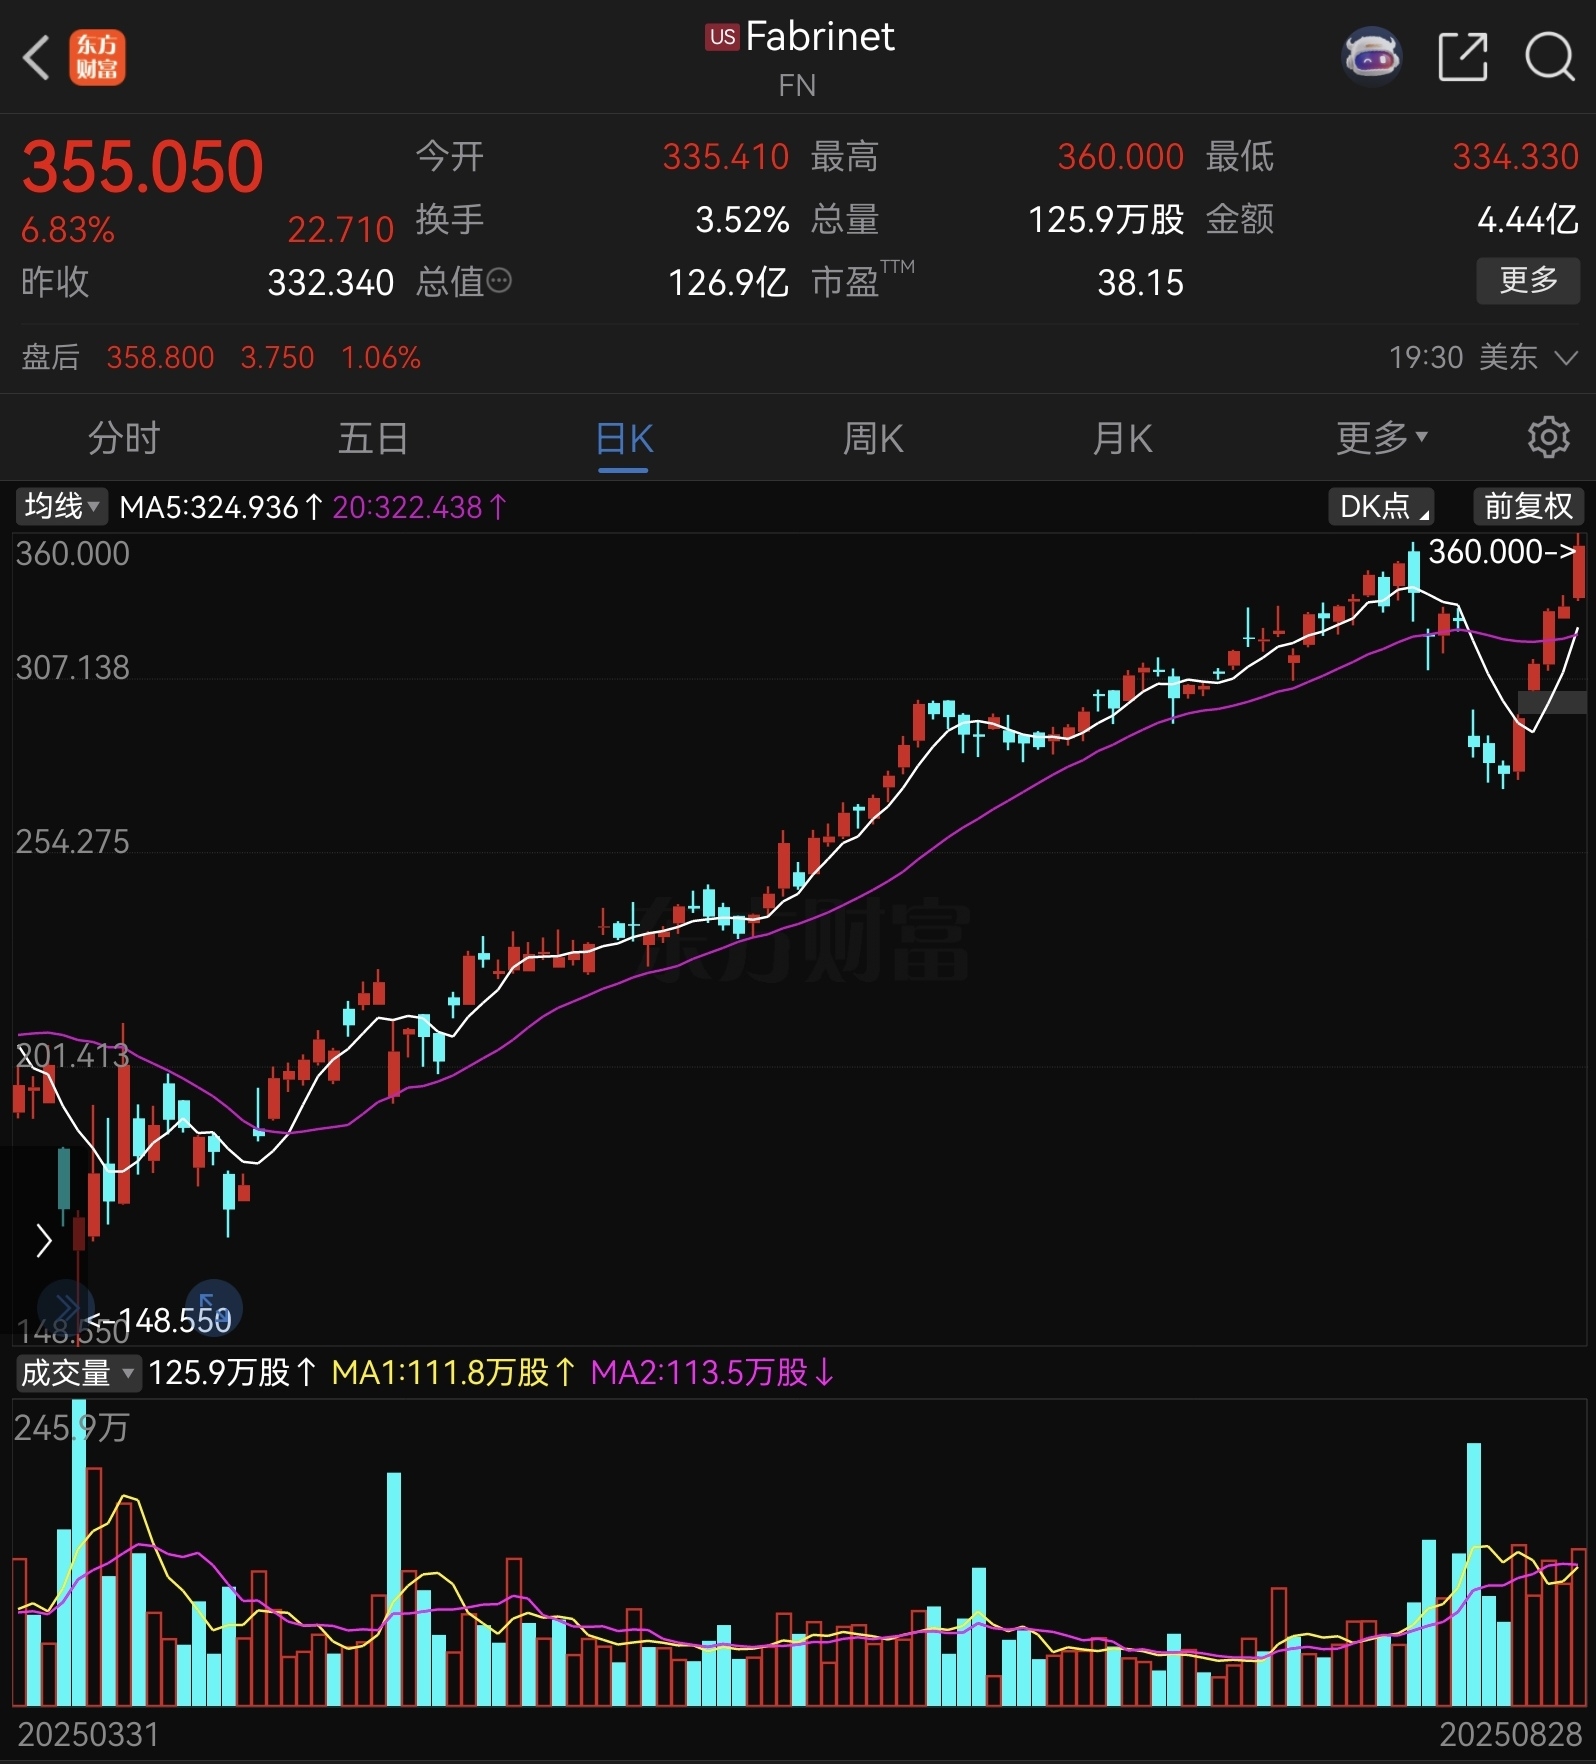Switch to 周K tab

[873, 438]
